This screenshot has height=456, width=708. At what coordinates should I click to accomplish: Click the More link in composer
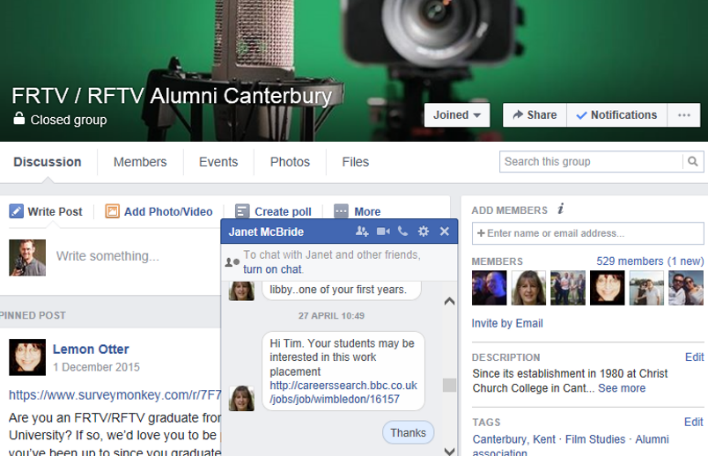point(367,211)
